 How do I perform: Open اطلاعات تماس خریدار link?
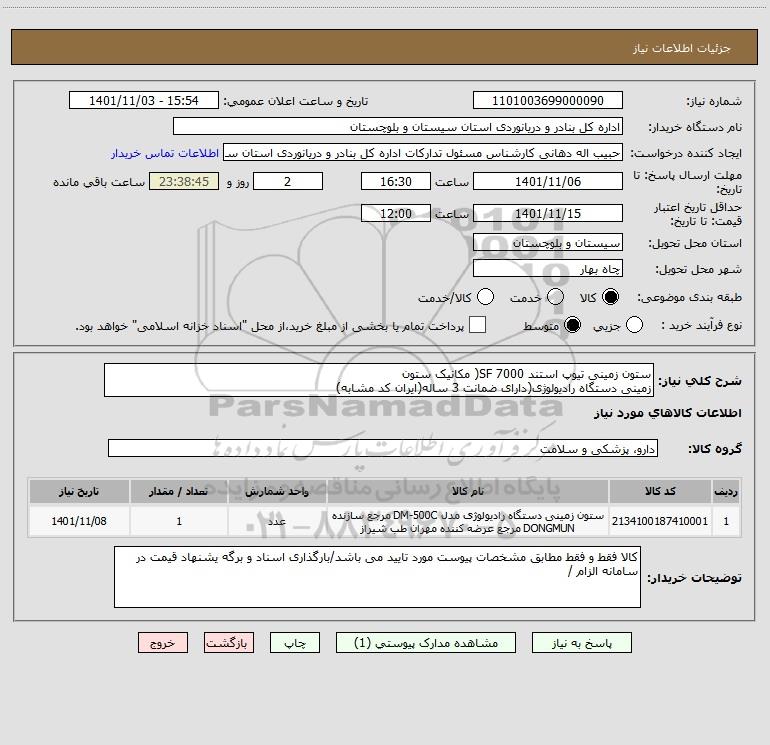(x=165, y=153)
